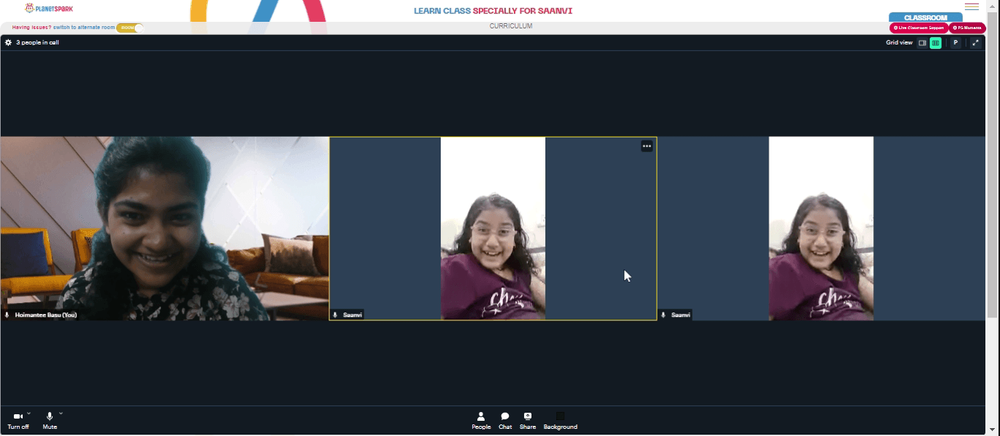Expand camera options chevron beside Turn off
1000x436 pixels.
[x=29, y=414]
